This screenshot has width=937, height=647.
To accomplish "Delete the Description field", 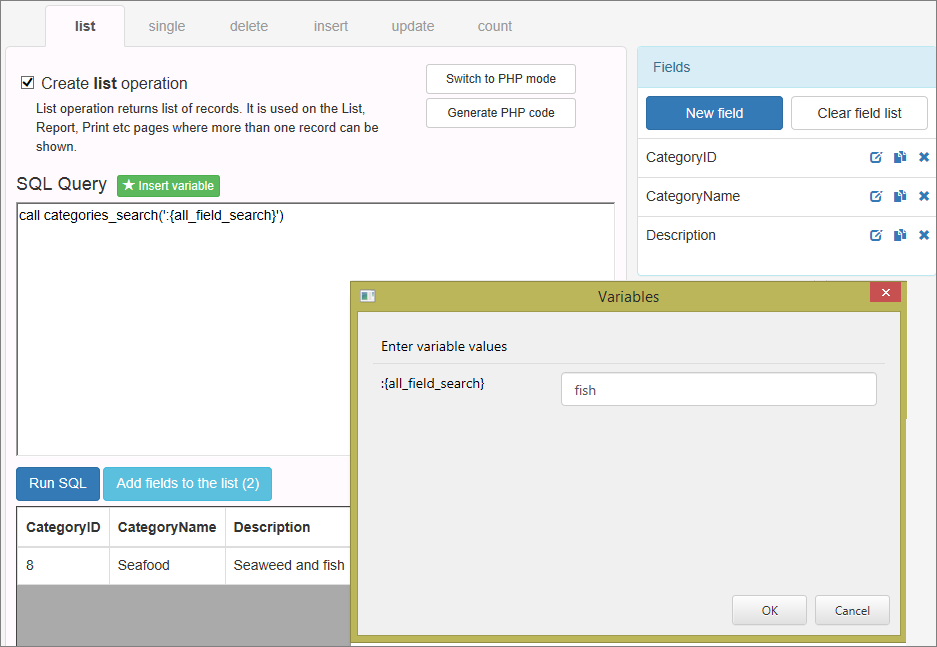I will tap(922, 235).
